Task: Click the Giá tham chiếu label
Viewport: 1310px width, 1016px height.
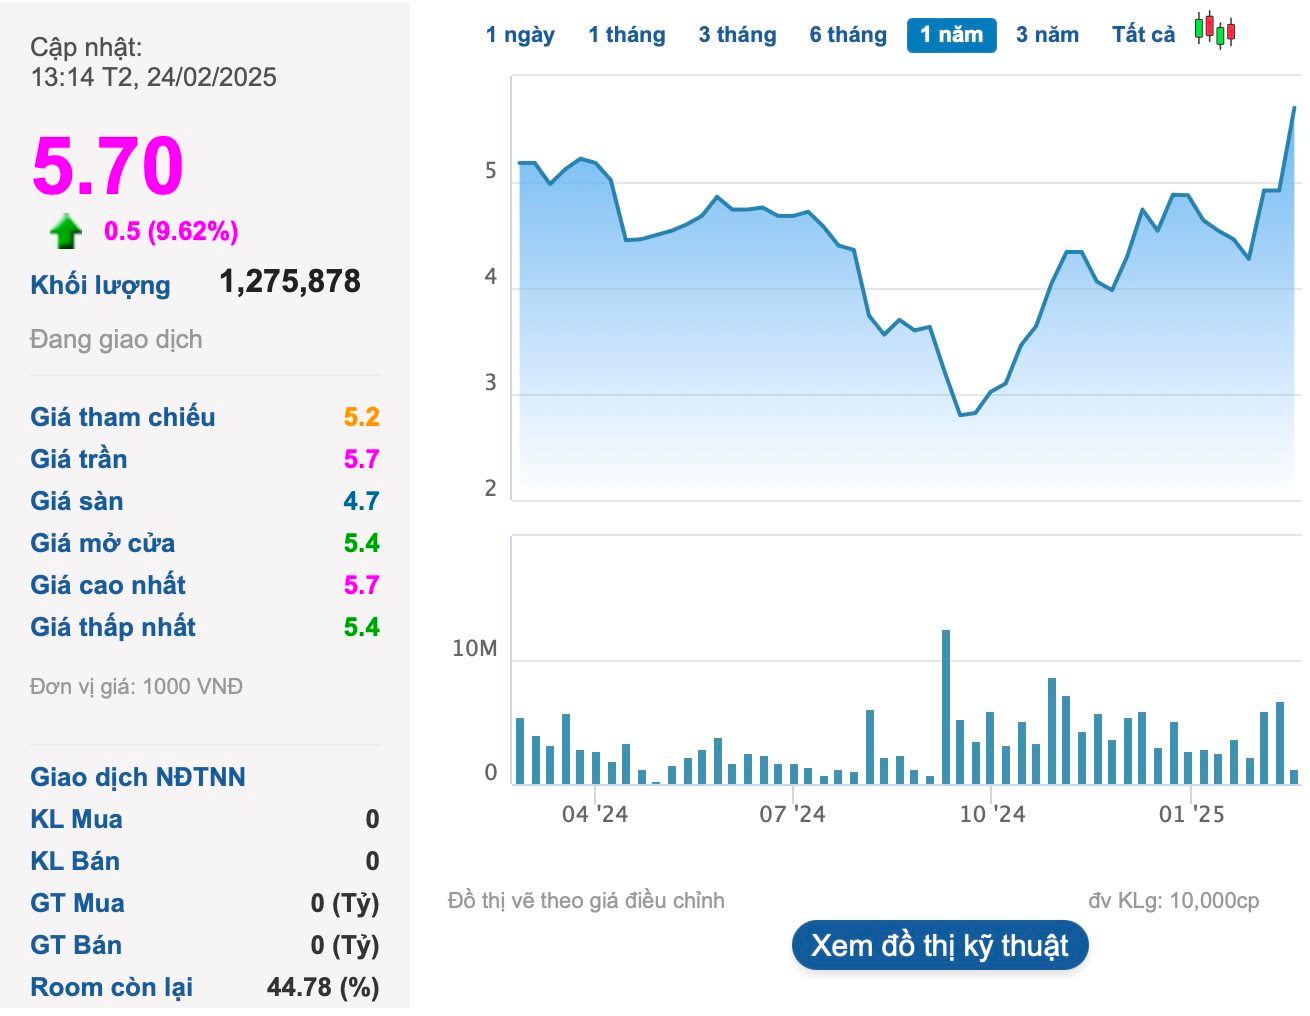Action: click(x=123, y=417)
